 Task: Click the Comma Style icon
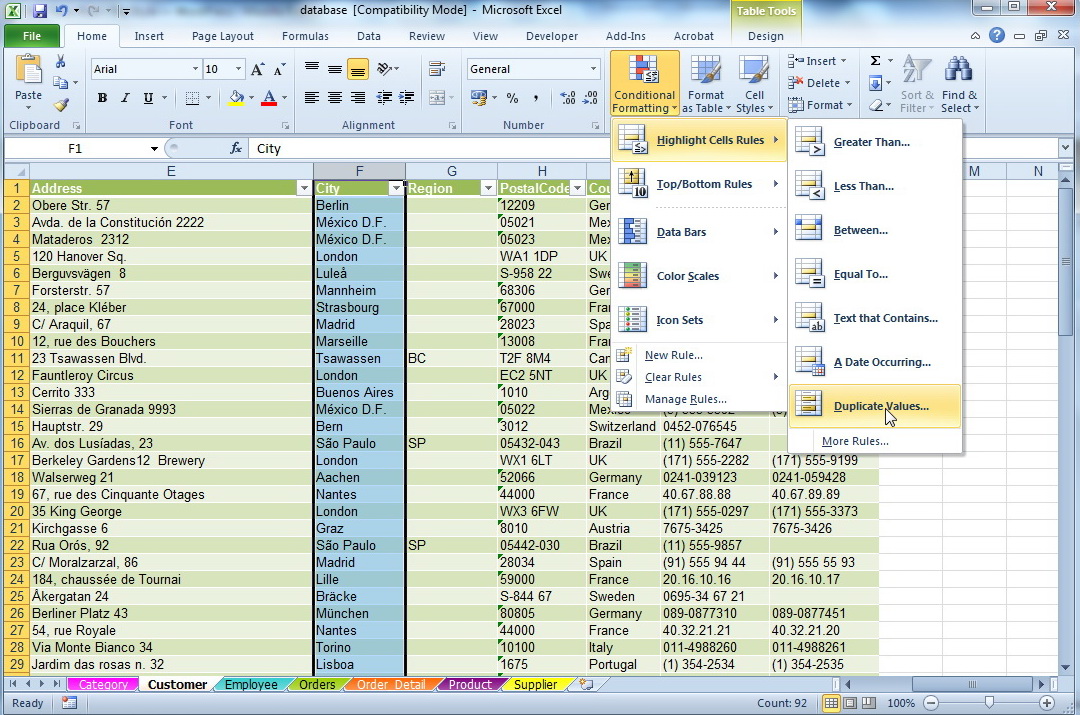click(x=535, y=98)
